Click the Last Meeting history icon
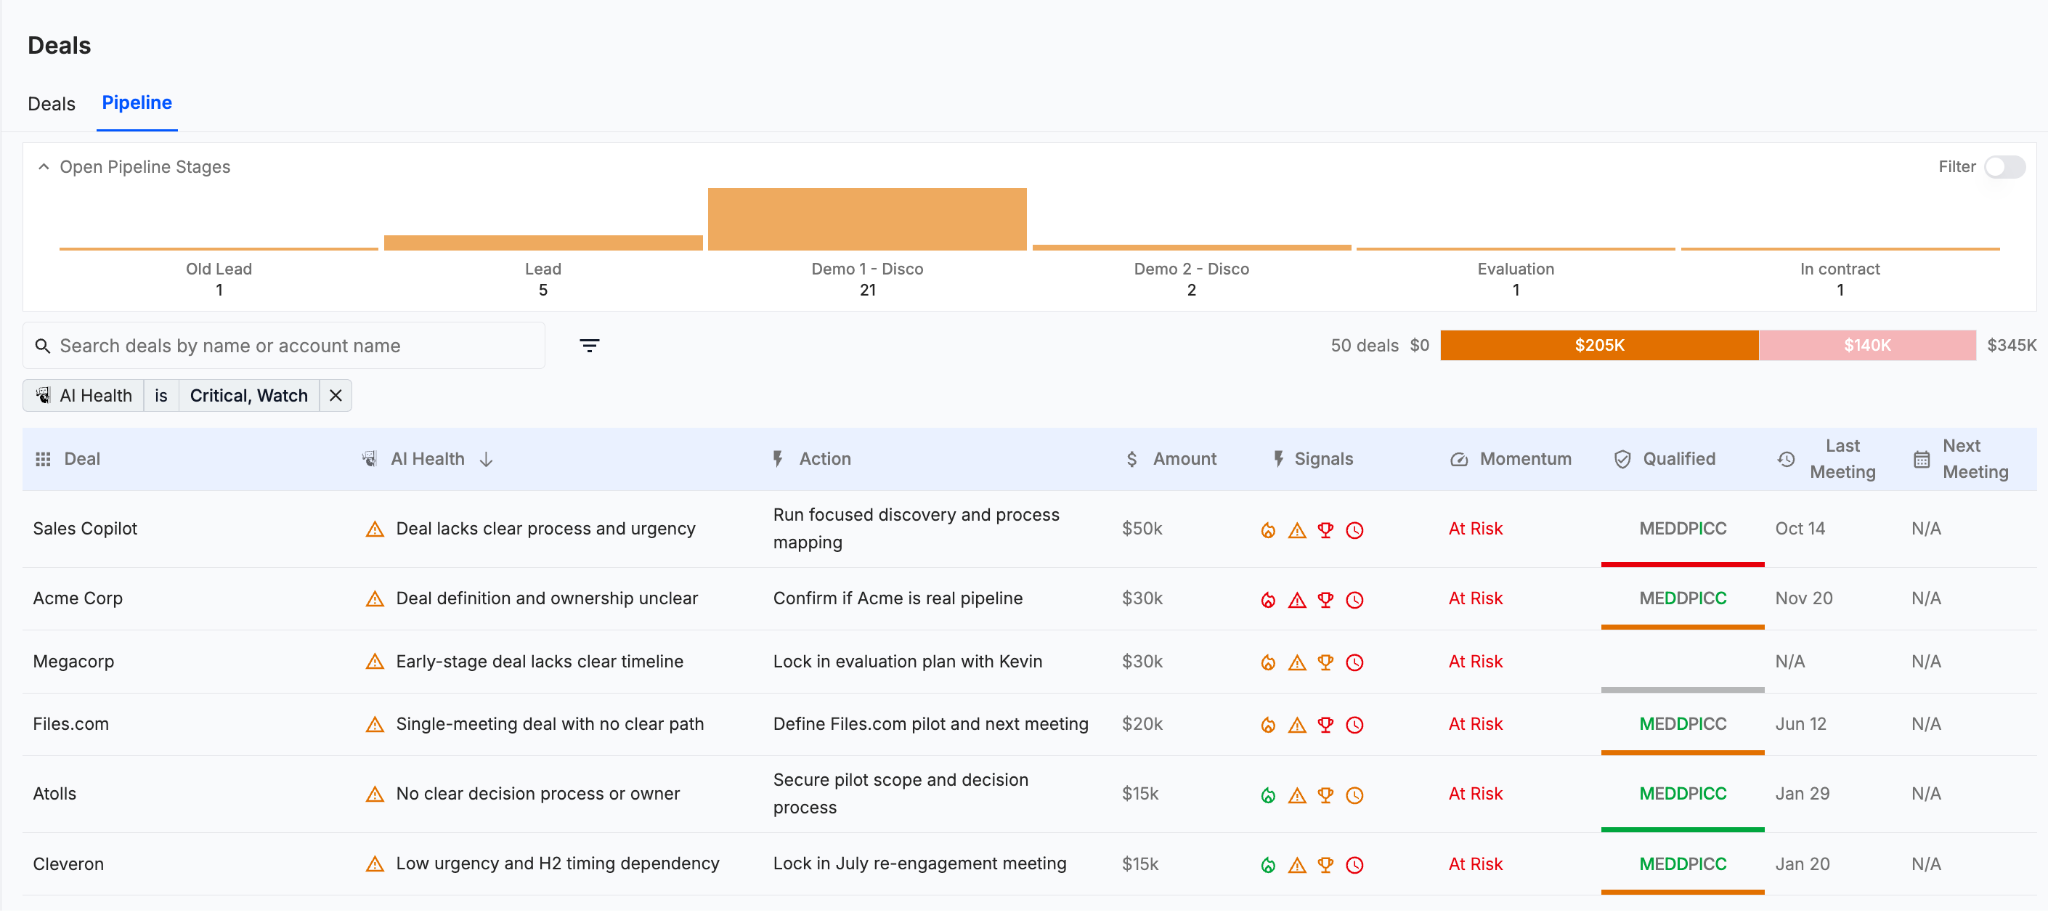The height and width of the screenshot is (911, 2048). (x=1786, y=459)
